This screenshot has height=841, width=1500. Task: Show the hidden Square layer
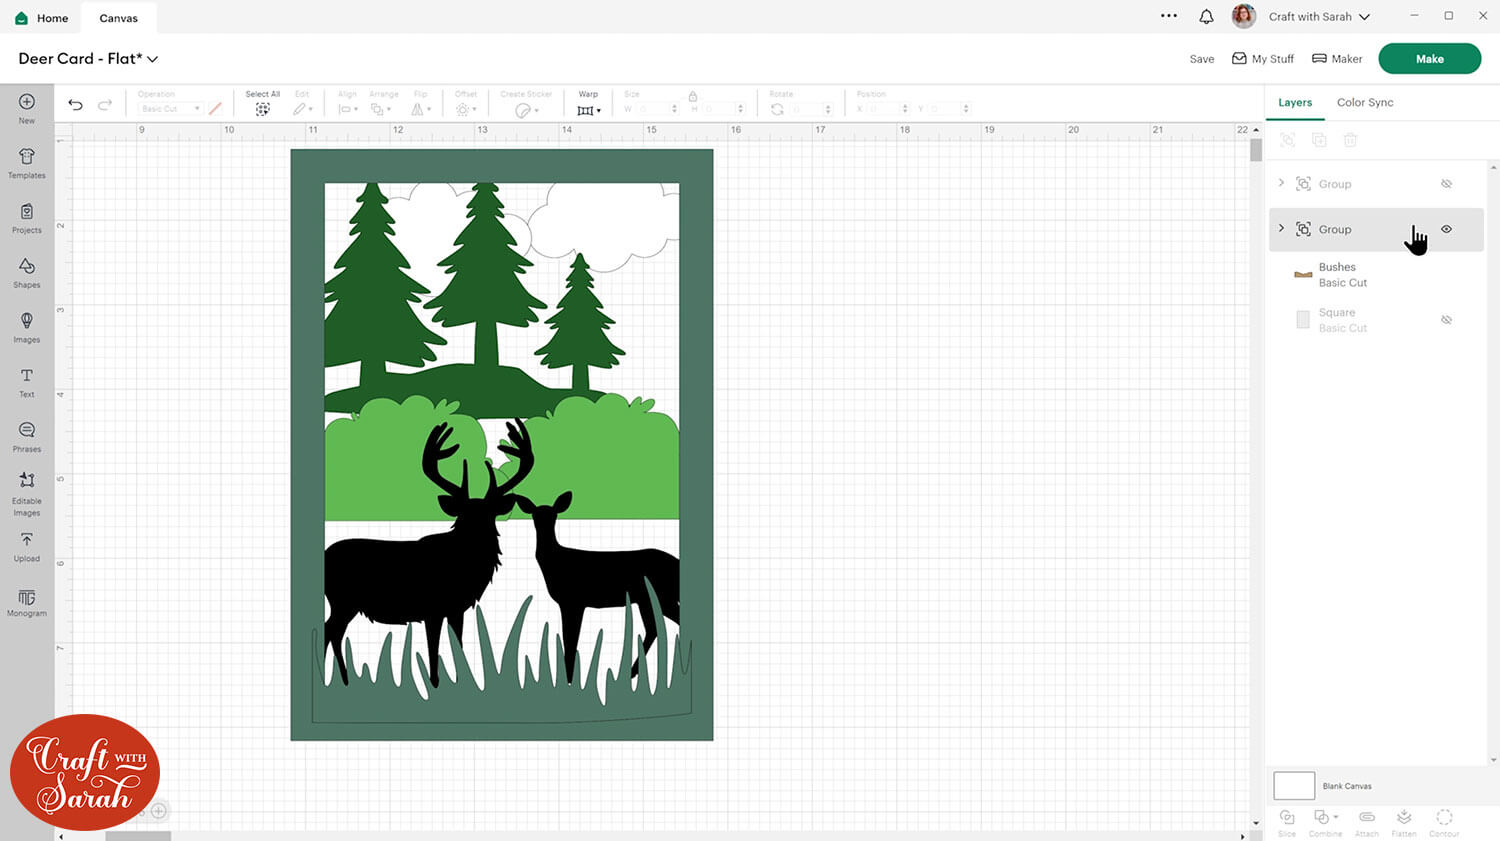(1446, 320)
